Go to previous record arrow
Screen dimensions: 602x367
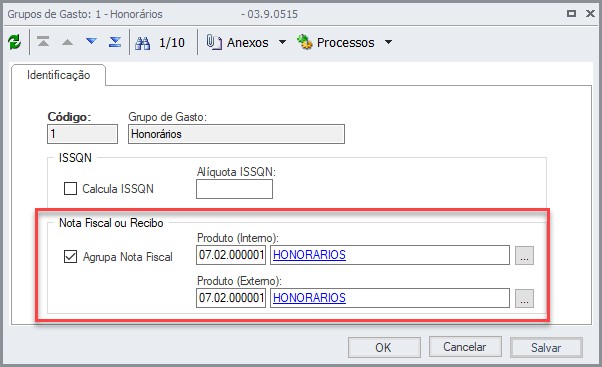point(67,42)
